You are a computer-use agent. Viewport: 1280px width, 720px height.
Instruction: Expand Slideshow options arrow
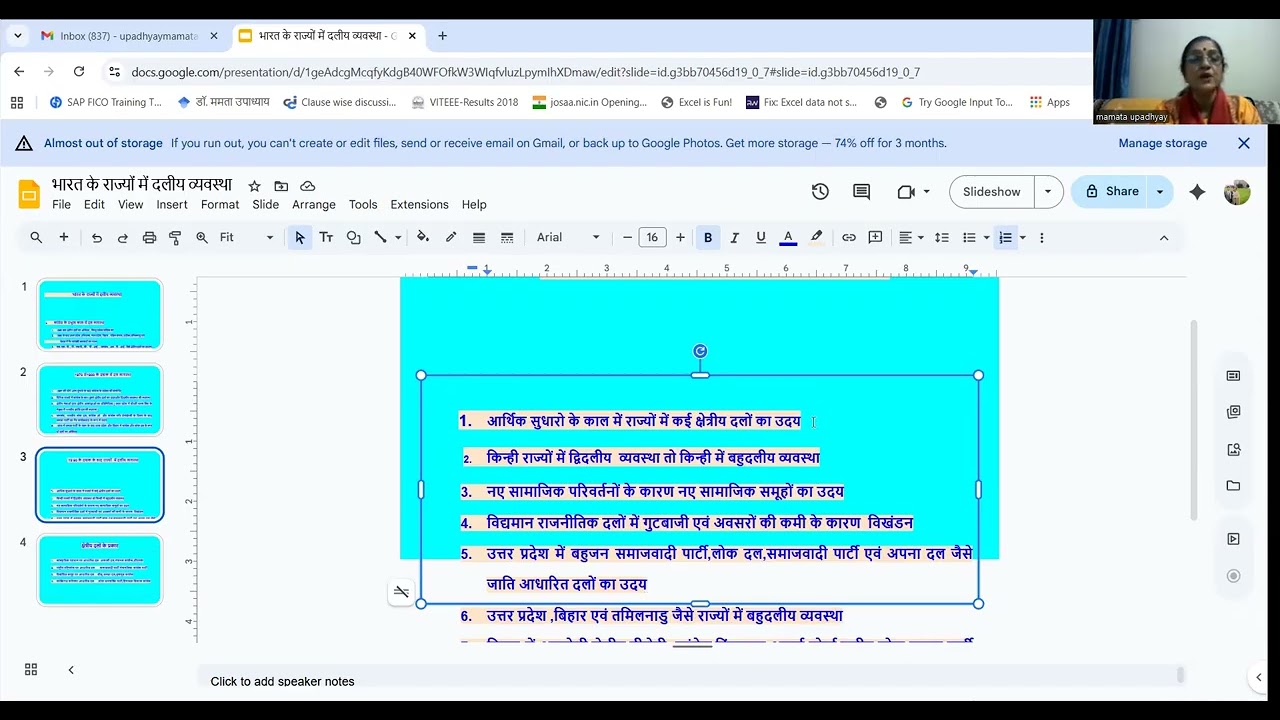tap(1048, 191)
